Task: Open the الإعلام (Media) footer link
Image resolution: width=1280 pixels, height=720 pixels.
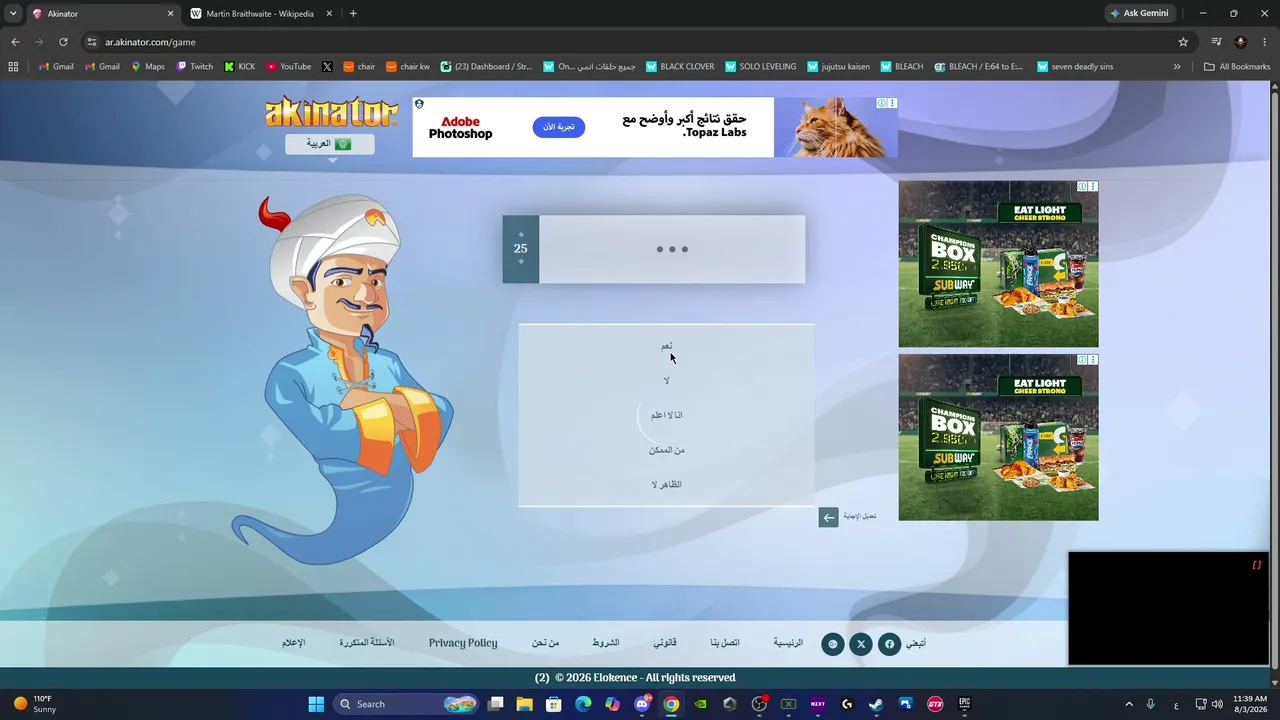Action: pos(294,643)
